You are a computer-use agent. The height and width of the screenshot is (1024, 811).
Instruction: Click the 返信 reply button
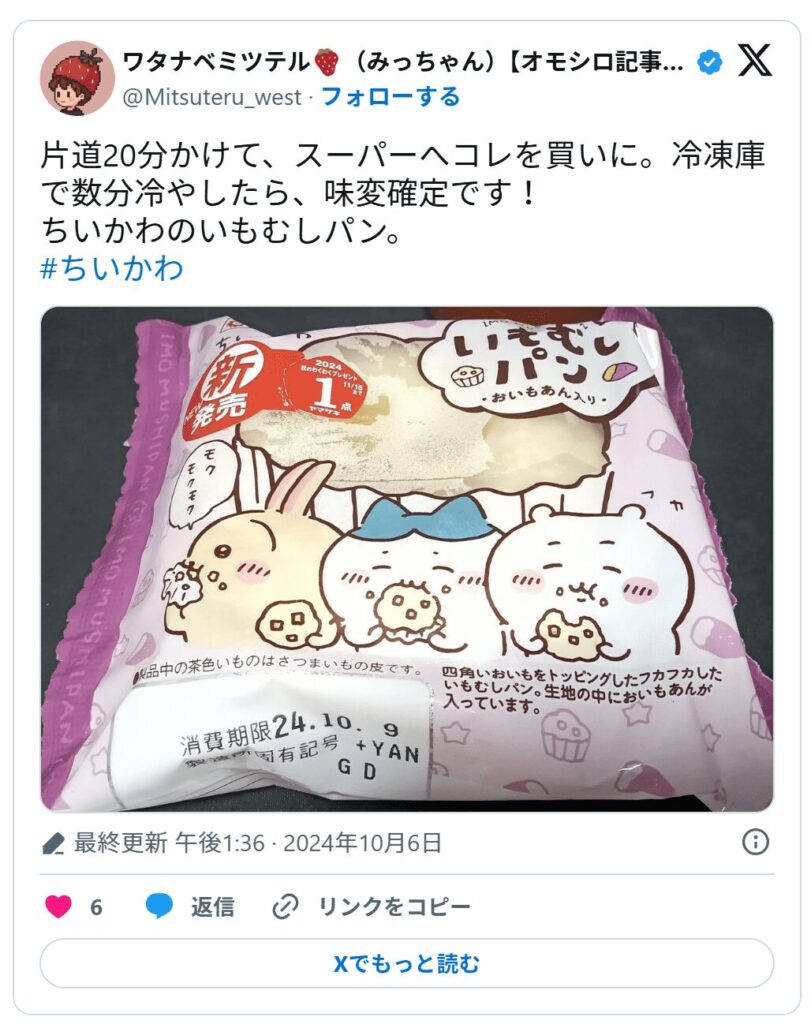(x=212, y=906)
